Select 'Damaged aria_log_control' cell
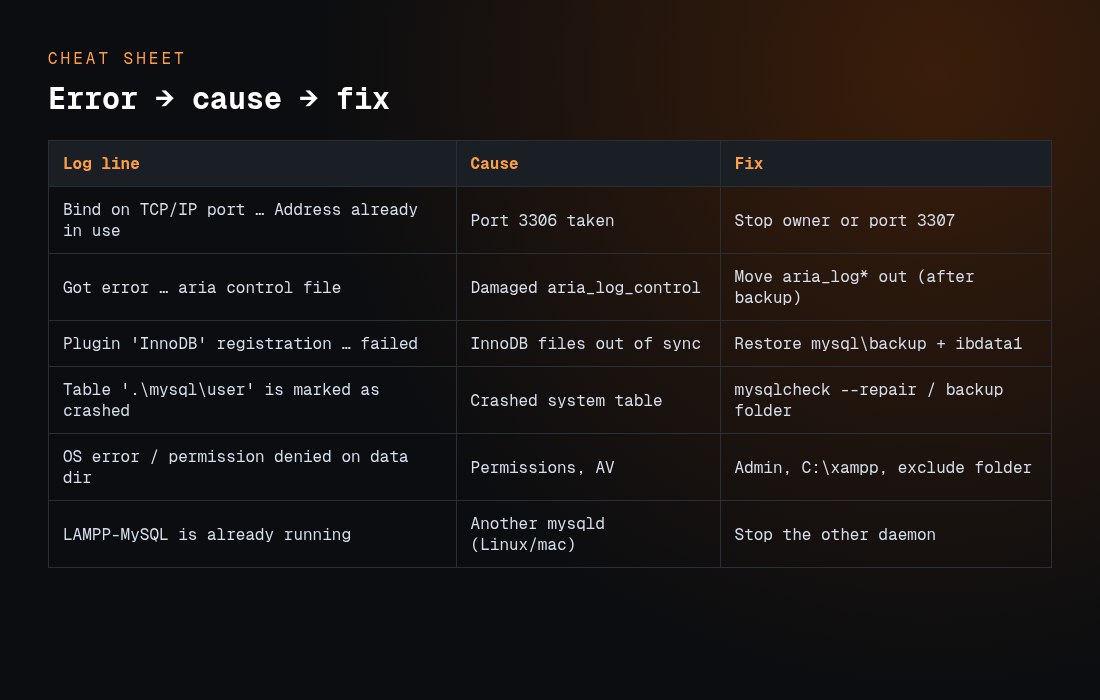Screen dimensions: 1100x700 (x=588, y=288)
